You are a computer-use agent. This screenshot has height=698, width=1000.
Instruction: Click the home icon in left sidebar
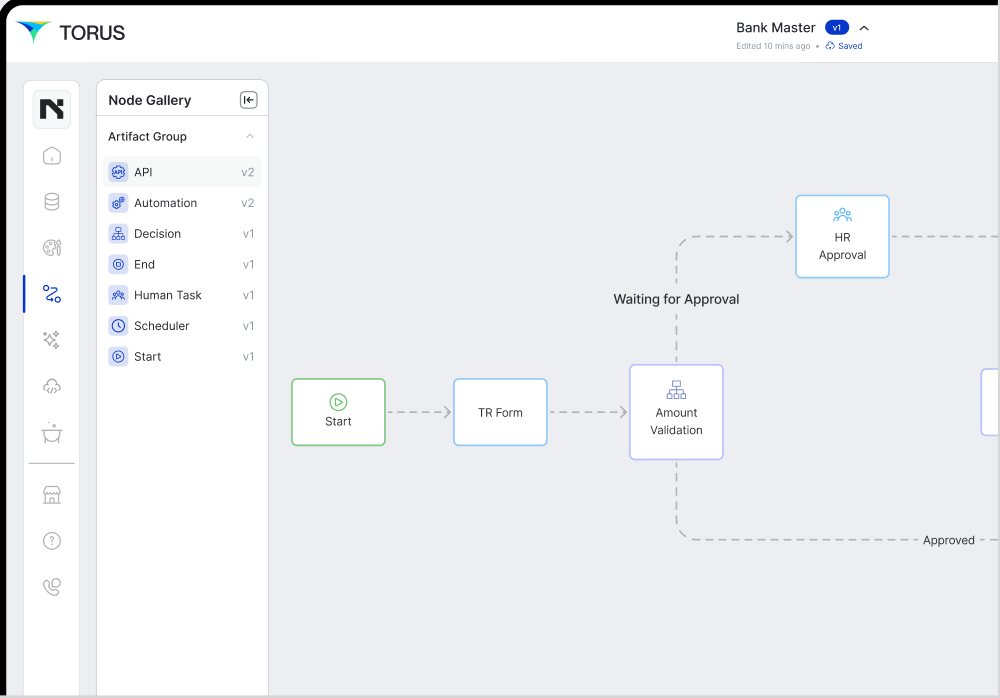pyautogui.click(x=52, y=156)
